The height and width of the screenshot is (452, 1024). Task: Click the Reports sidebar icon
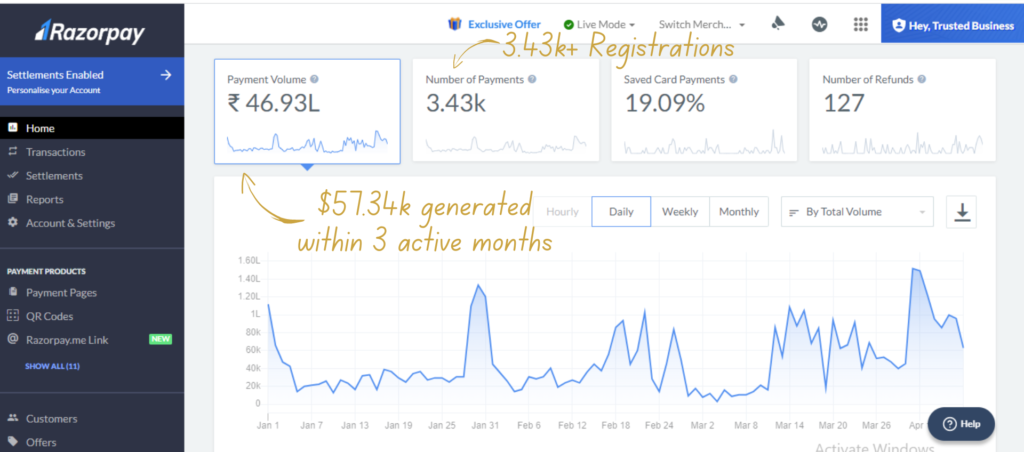coord(12,199)
